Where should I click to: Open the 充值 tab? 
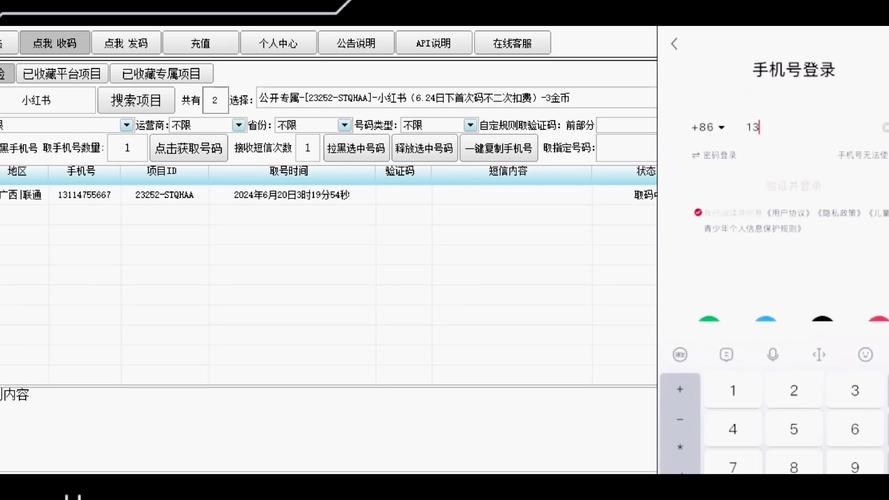tap(201, 43)
